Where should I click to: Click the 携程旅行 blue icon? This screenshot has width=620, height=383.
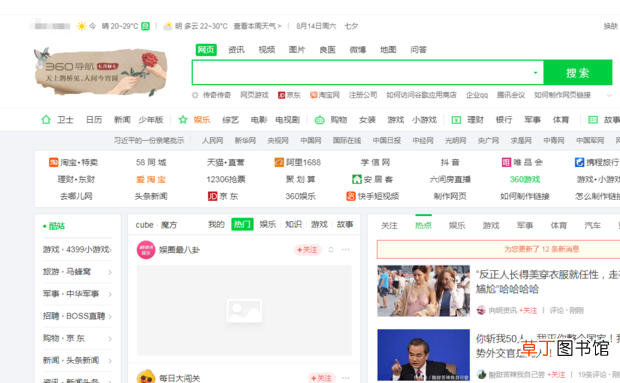(x=579, y=162)
